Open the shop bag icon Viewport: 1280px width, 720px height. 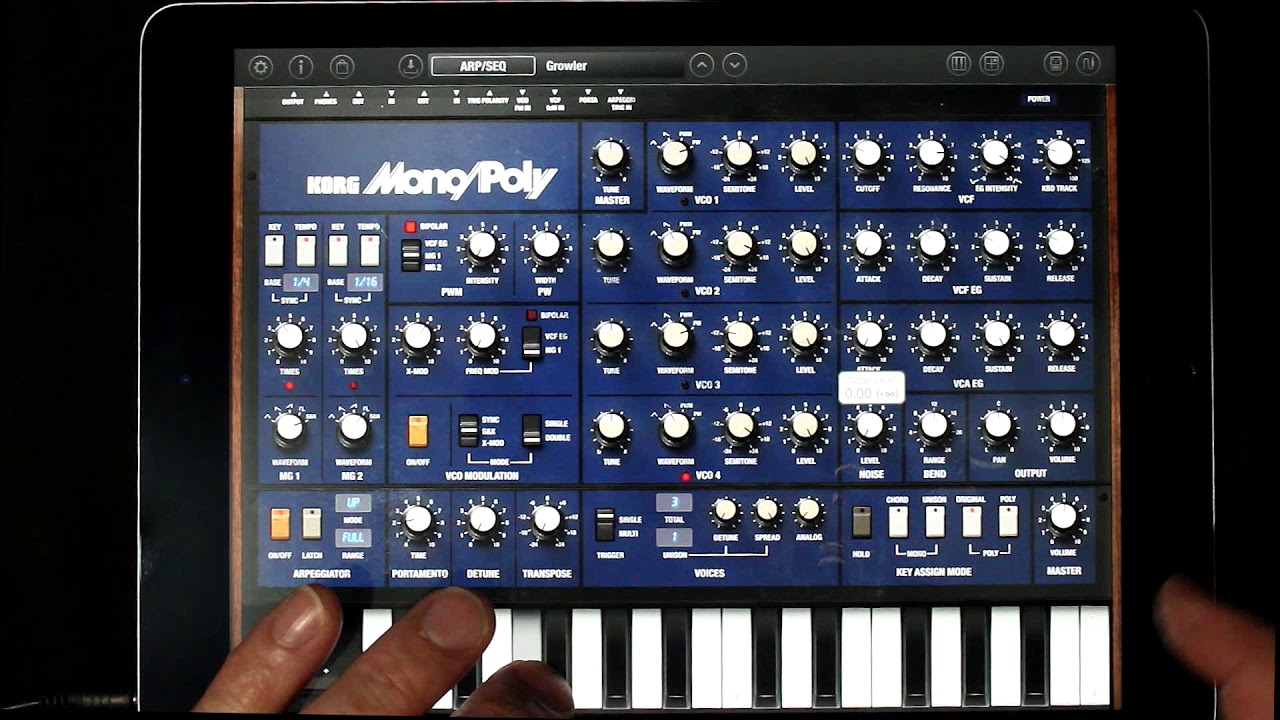click(x=342, y=66)
